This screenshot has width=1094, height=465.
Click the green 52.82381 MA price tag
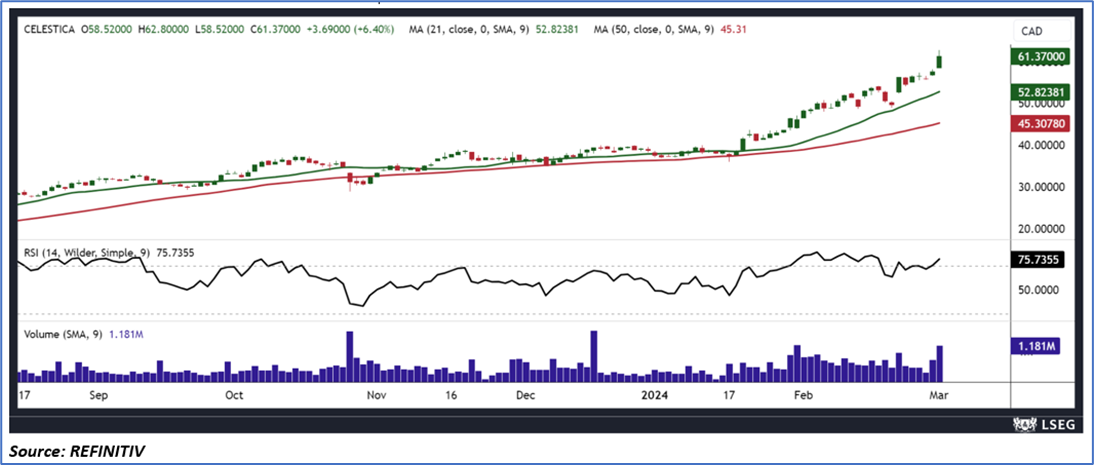pos(1040,91)
